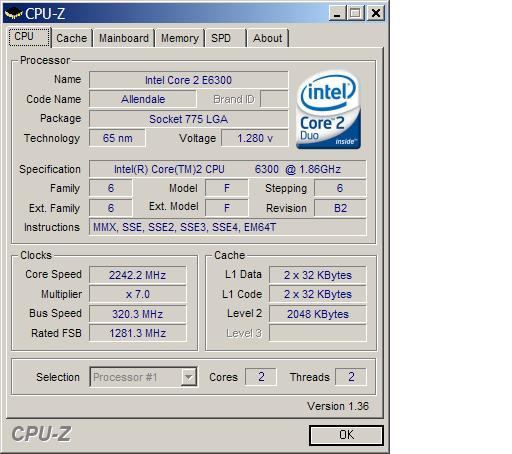Click the 65 nm technology value
Image resolution: width=512 pixels, height=454 pixels.
coord(117,138)
